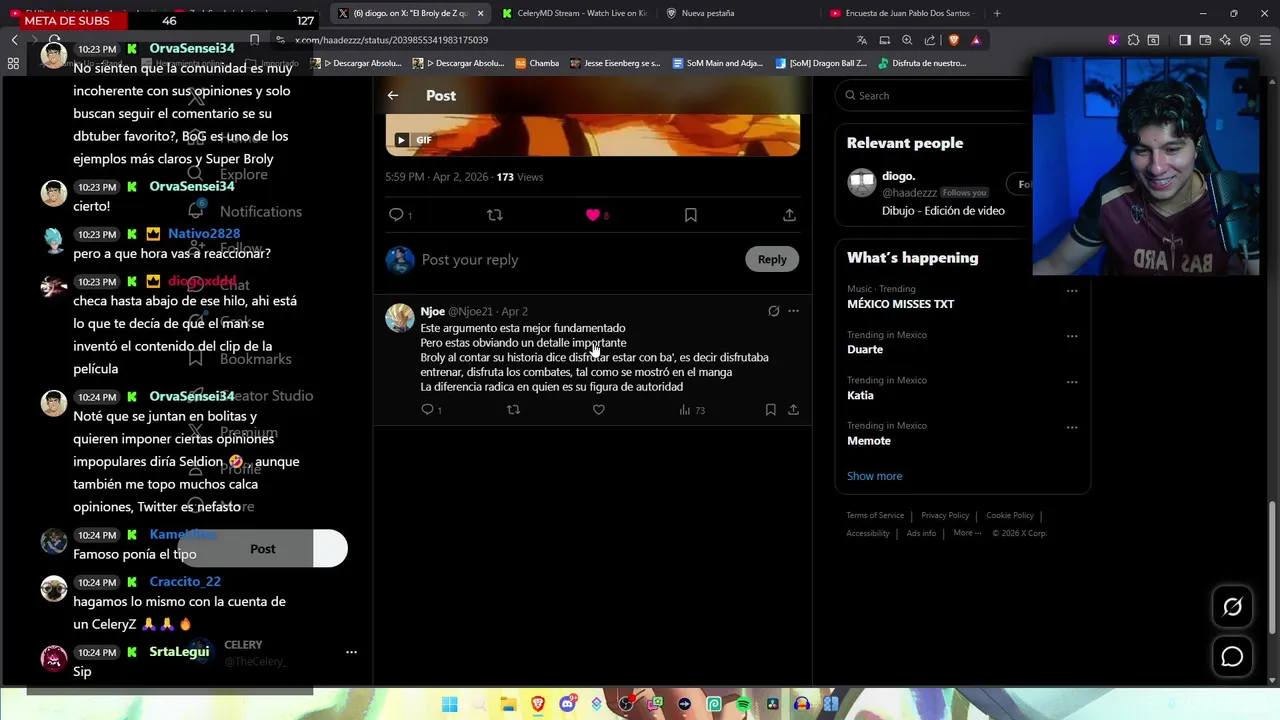Viewport: 1280px width, 720px height.
Task: Open Spotify from the taskbar
Action: click(743, 704)
